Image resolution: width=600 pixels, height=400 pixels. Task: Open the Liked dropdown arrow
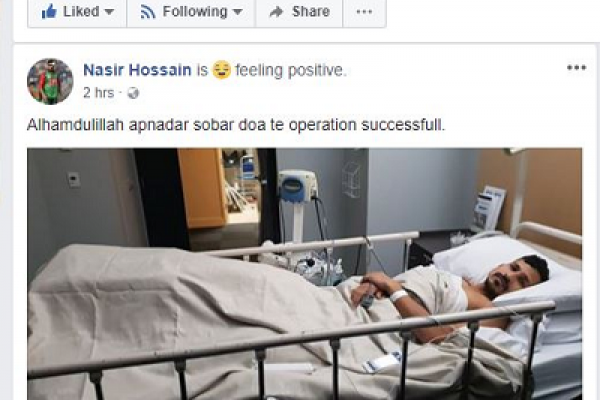pyautogui.click(x=109, y=12)
